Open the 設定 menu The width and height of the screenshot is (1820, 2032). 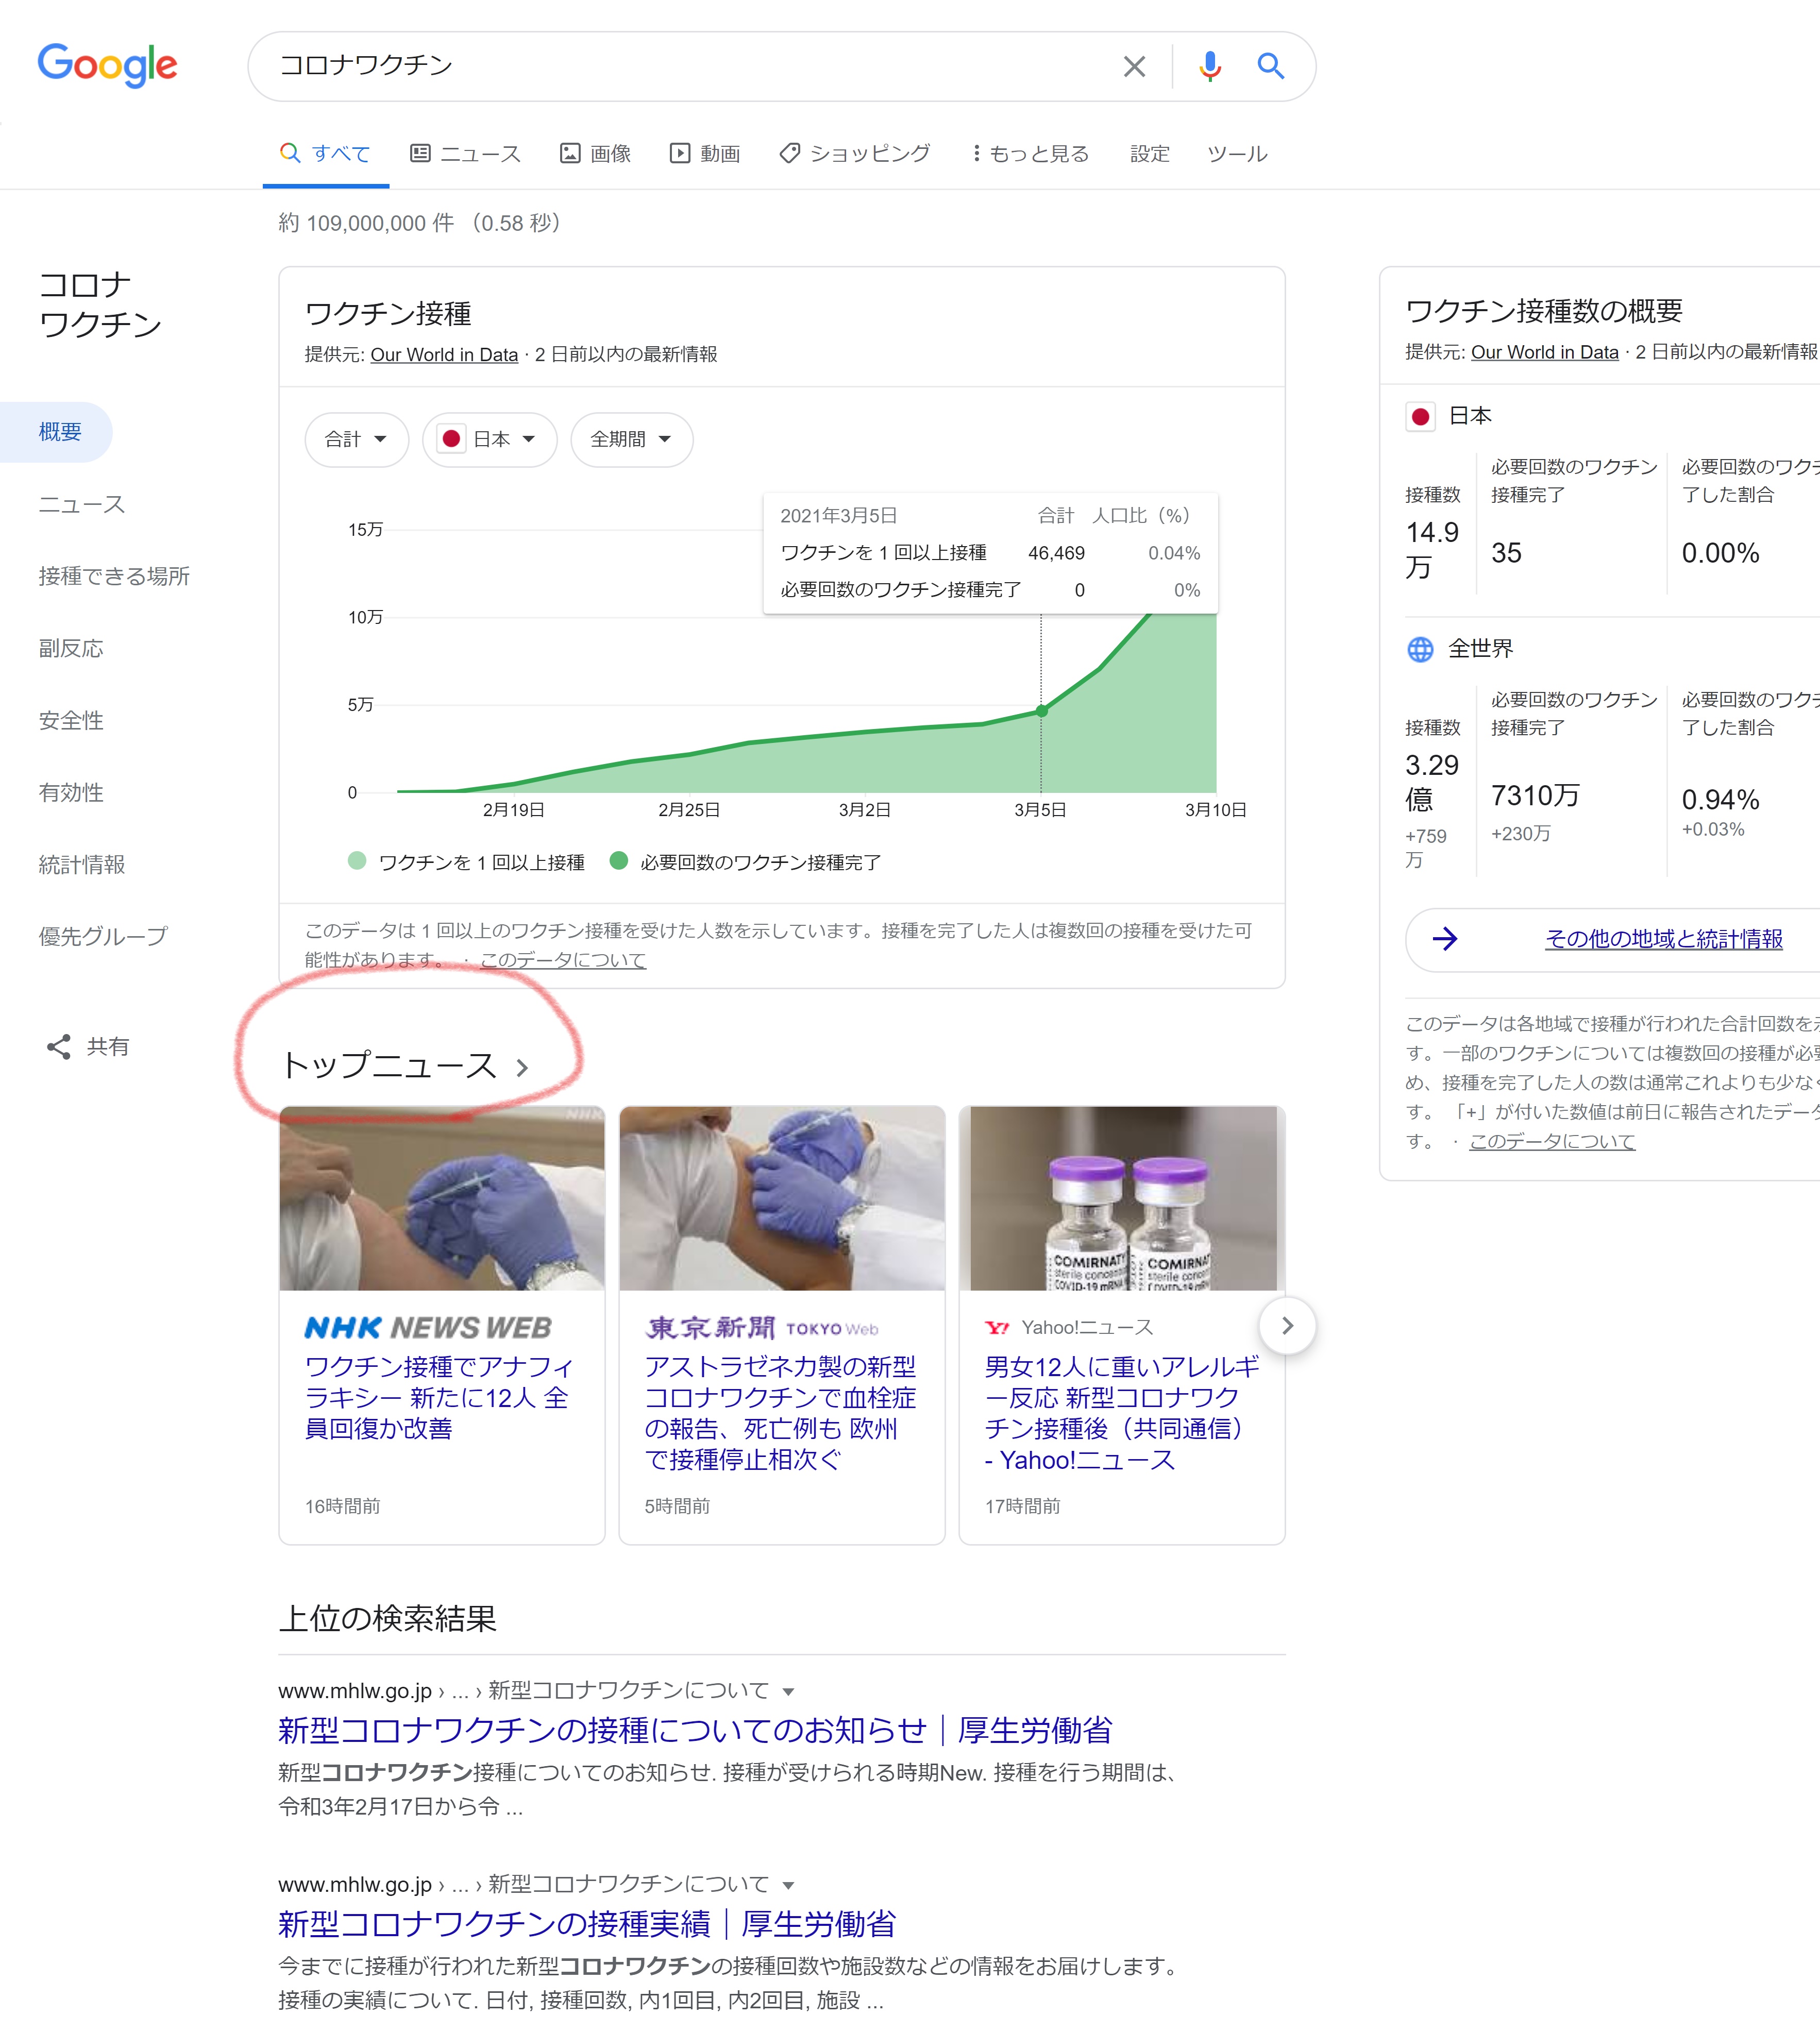pyautogui.click(x=1150, y=153)
